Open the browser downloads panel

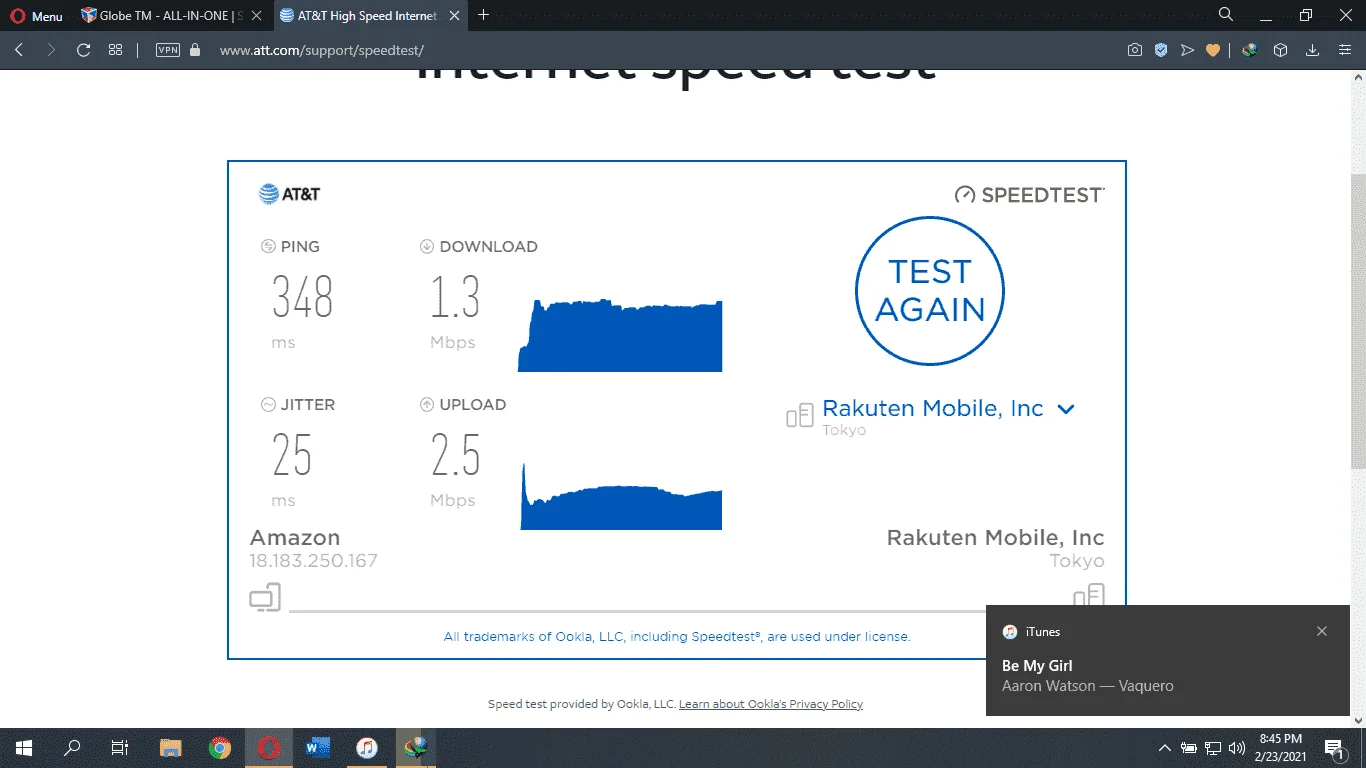pyautogui.click(x=1313, y=50)
